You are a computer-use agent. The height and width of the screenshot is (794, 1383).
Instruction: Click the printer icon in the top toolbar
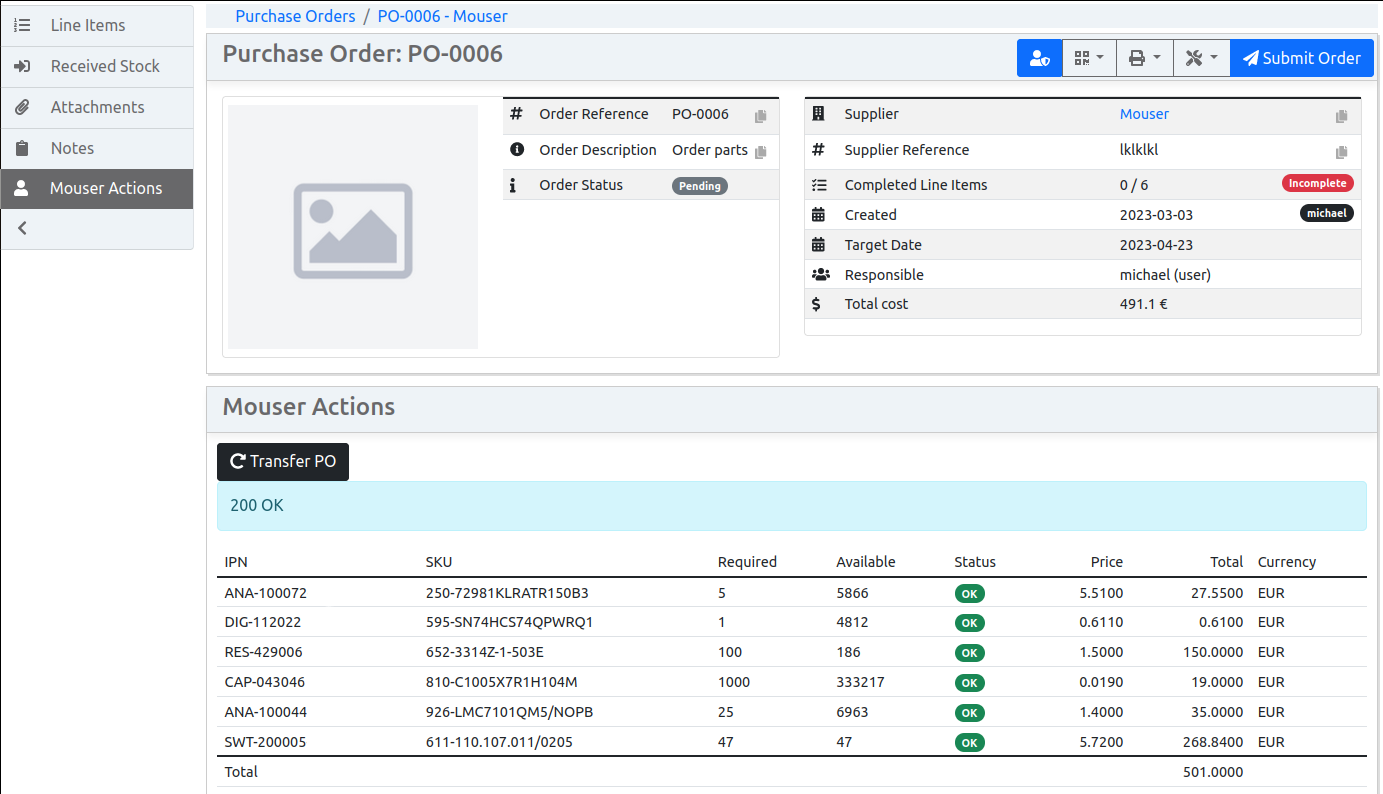pyautogui.click(x=1139, y=58)
